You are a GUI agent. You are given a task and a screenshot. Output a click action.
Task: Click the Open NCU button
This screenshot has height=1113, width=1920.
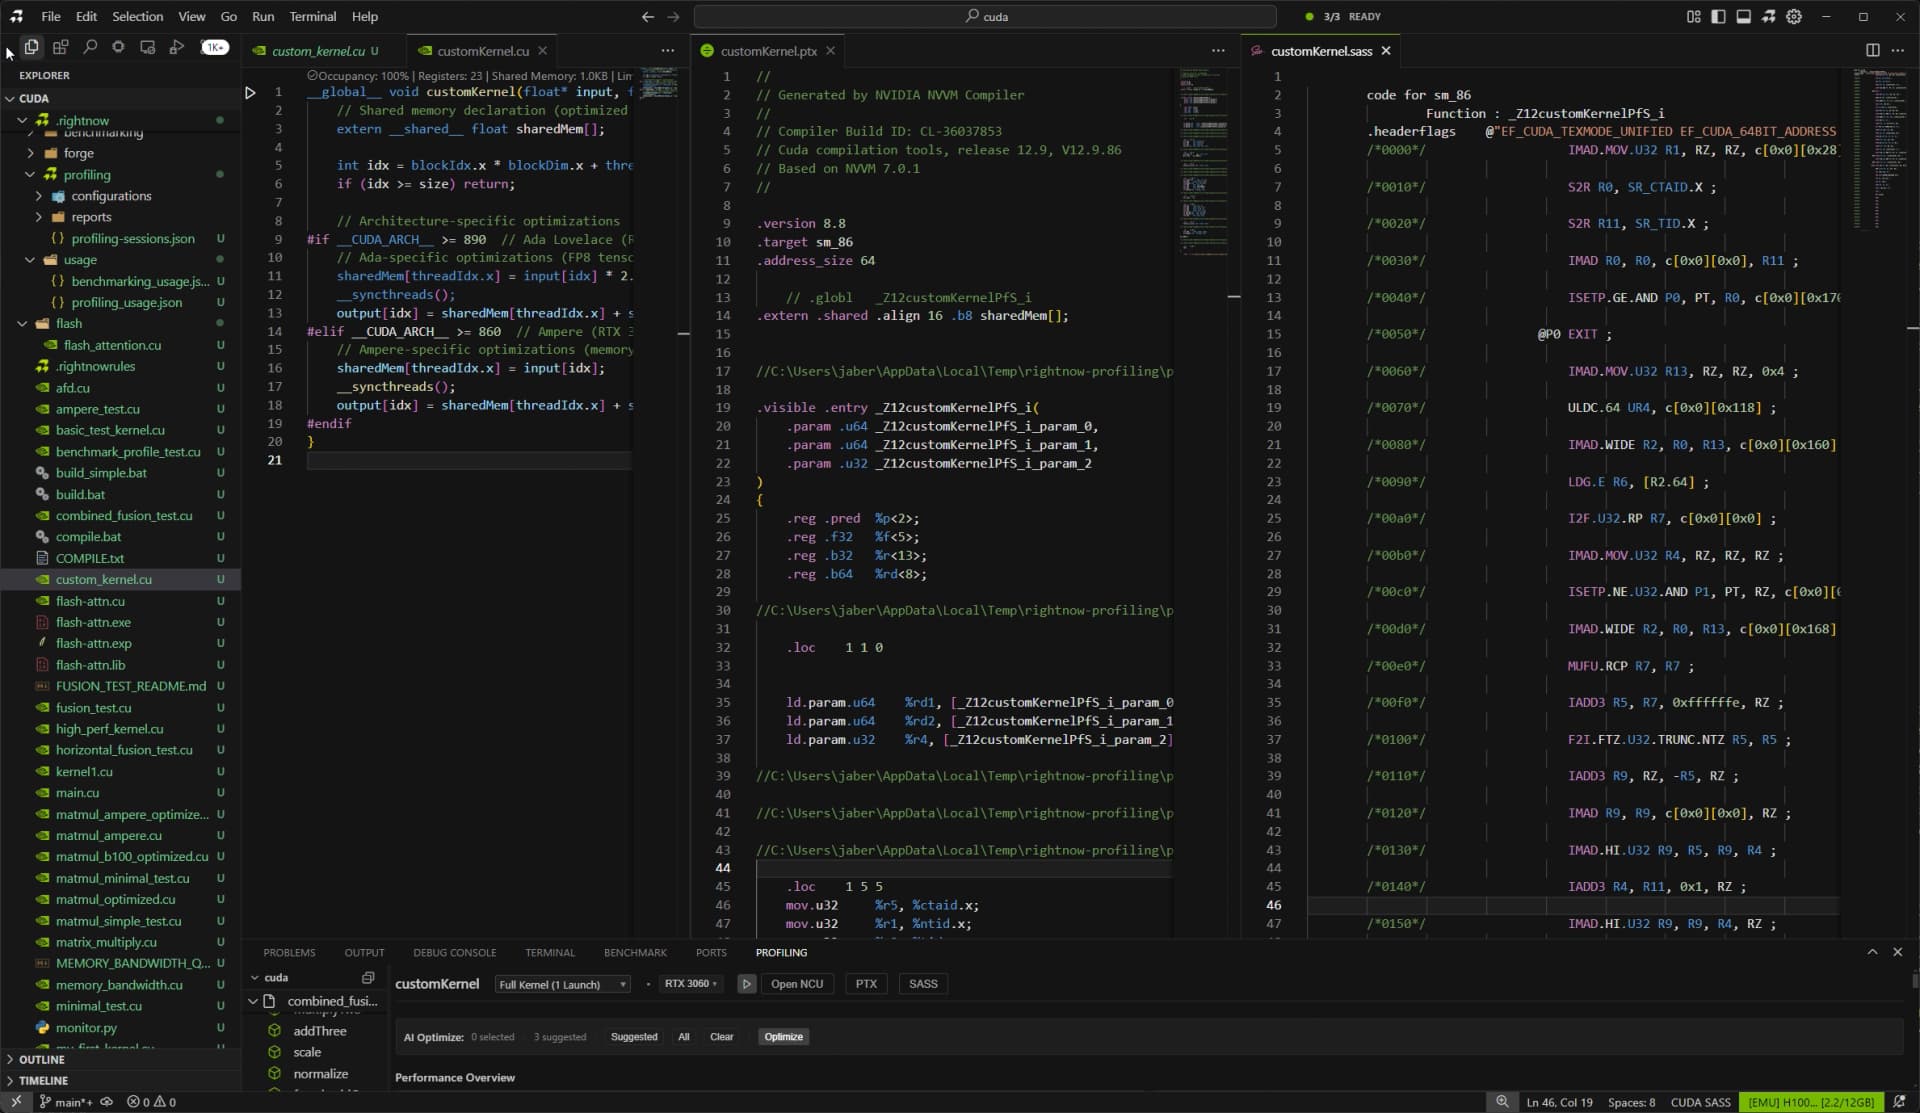pos(797,984)
